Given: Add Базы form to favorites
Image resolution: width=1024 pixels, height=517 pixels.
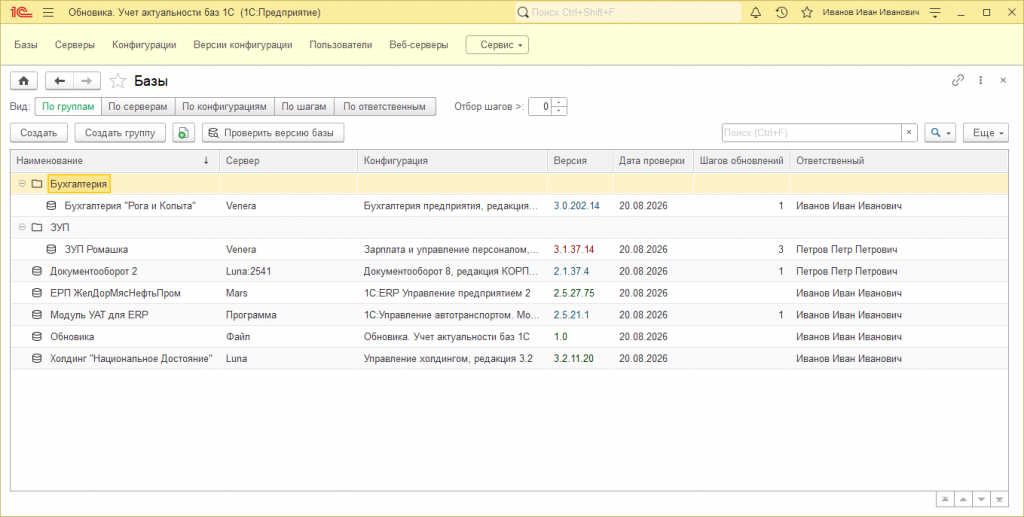Looking at the screenshot, I should [x=118, y=81].
